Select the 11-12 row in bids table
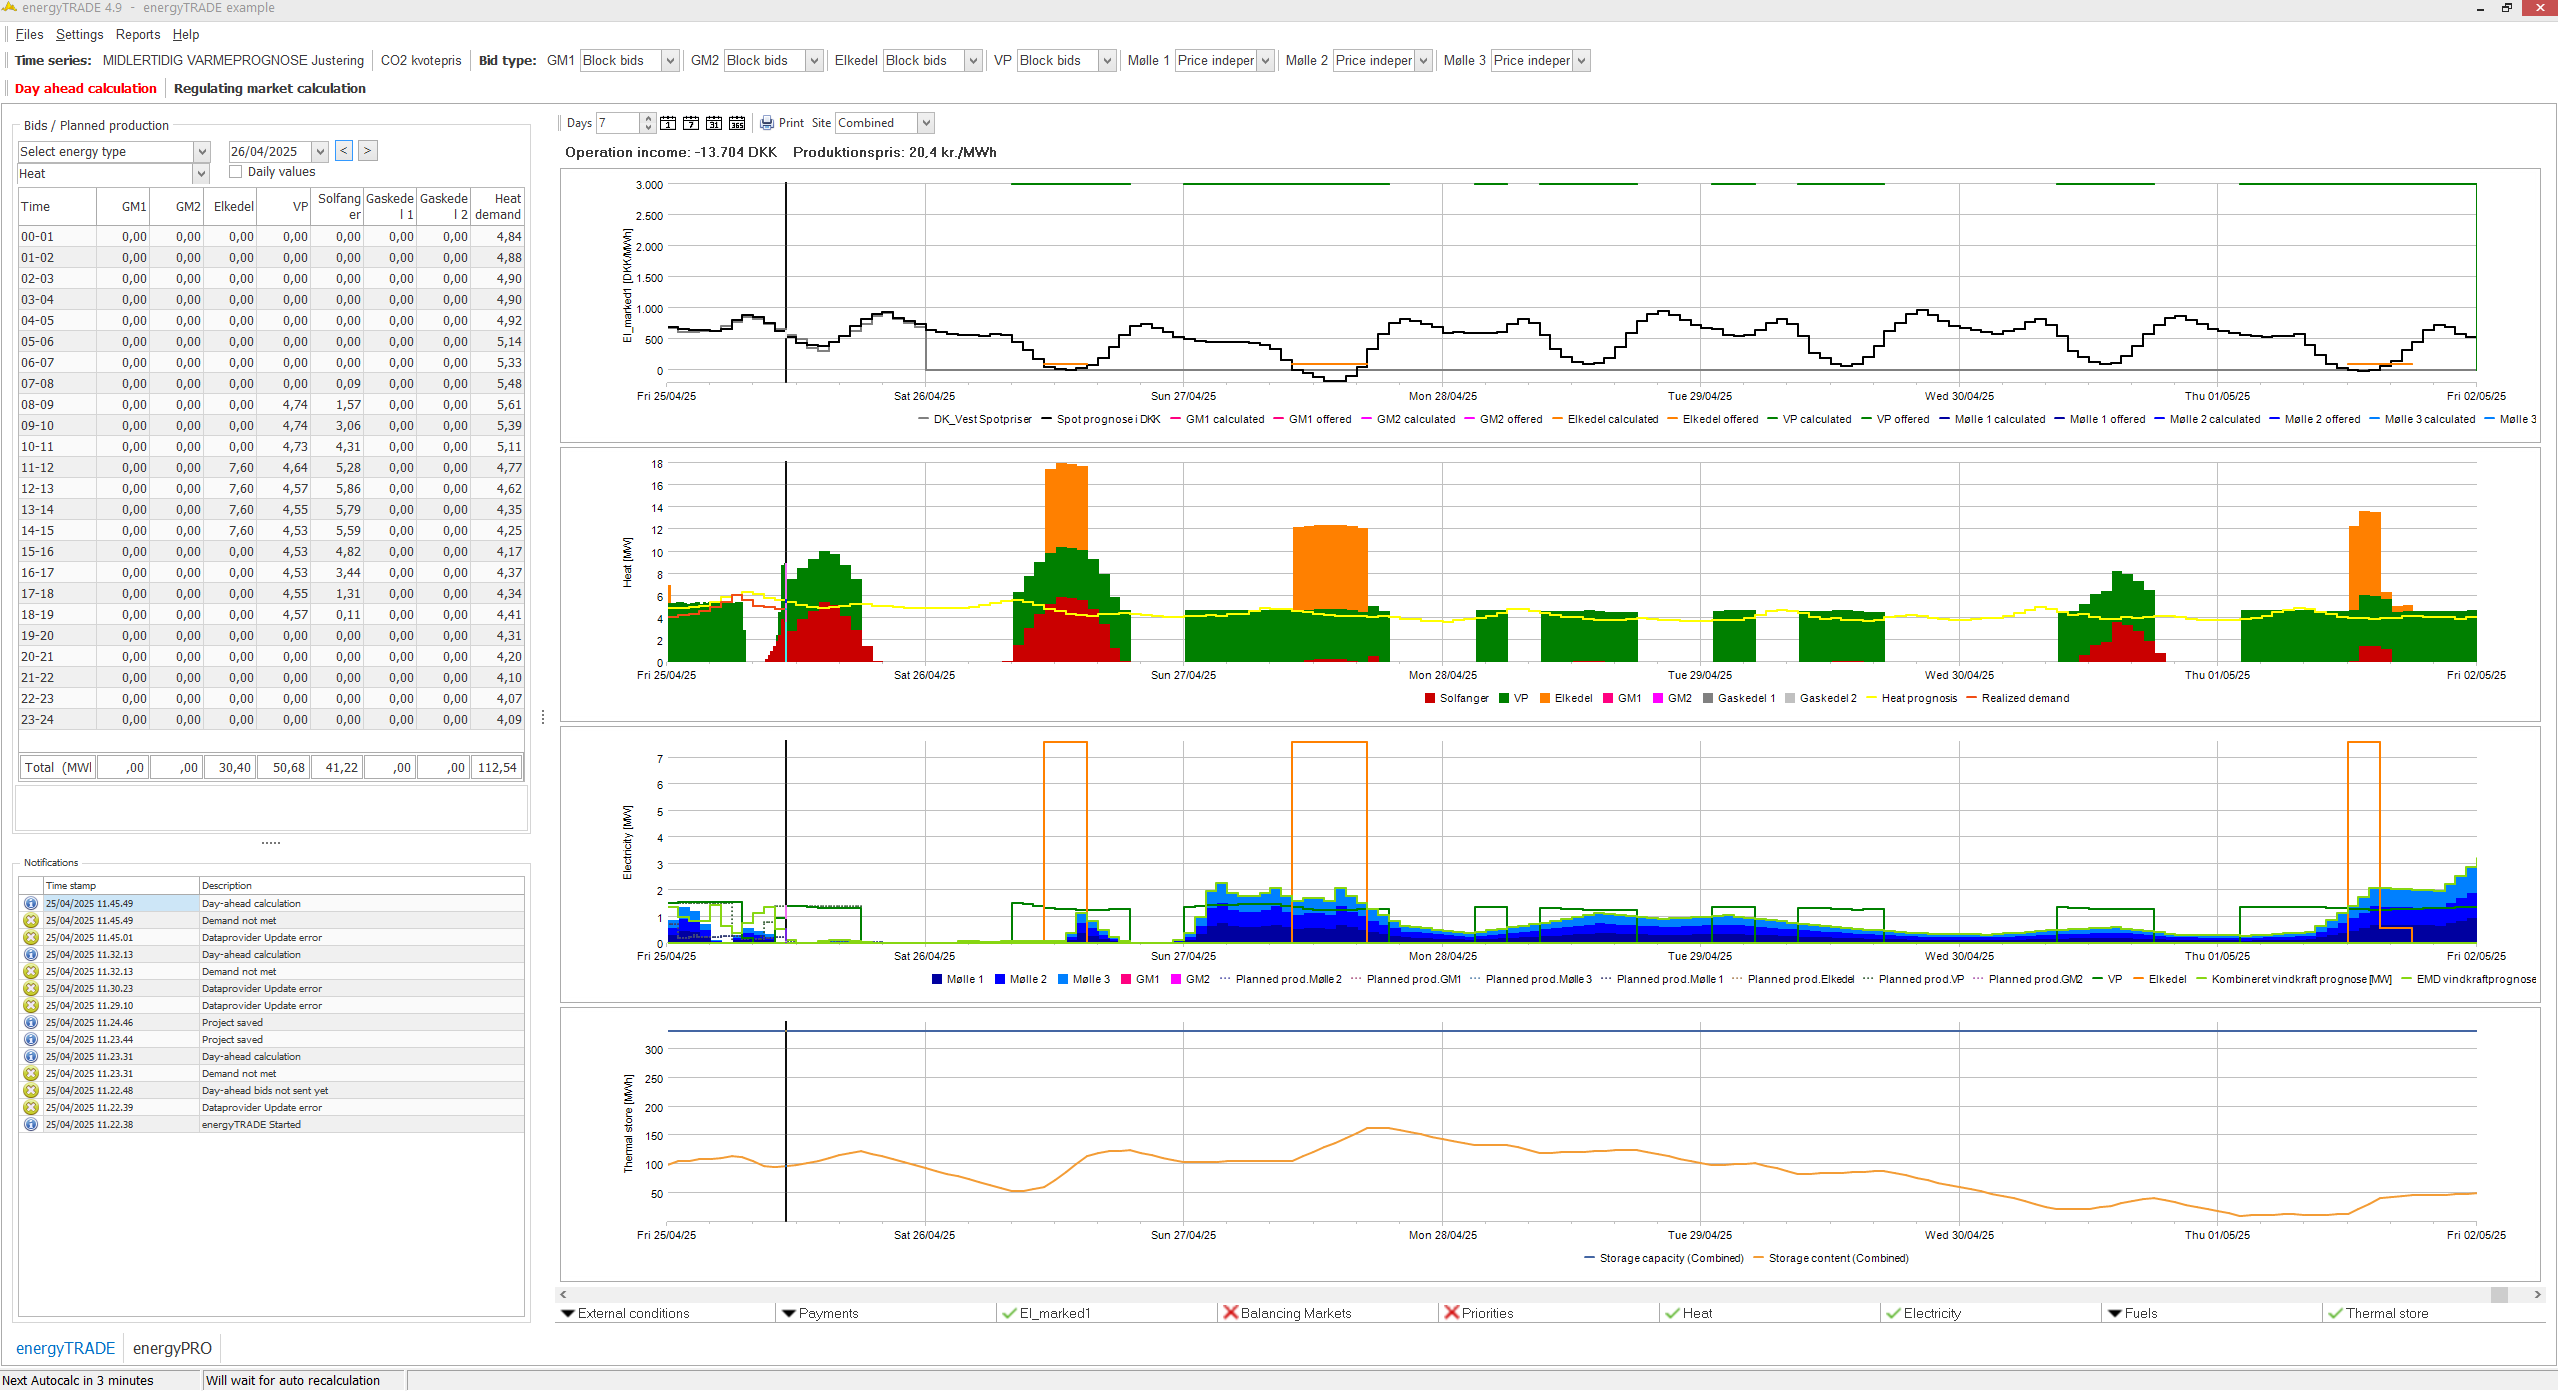Image resolution: width=2558 pixels, height=1391 pixels. tap(271, 467)
